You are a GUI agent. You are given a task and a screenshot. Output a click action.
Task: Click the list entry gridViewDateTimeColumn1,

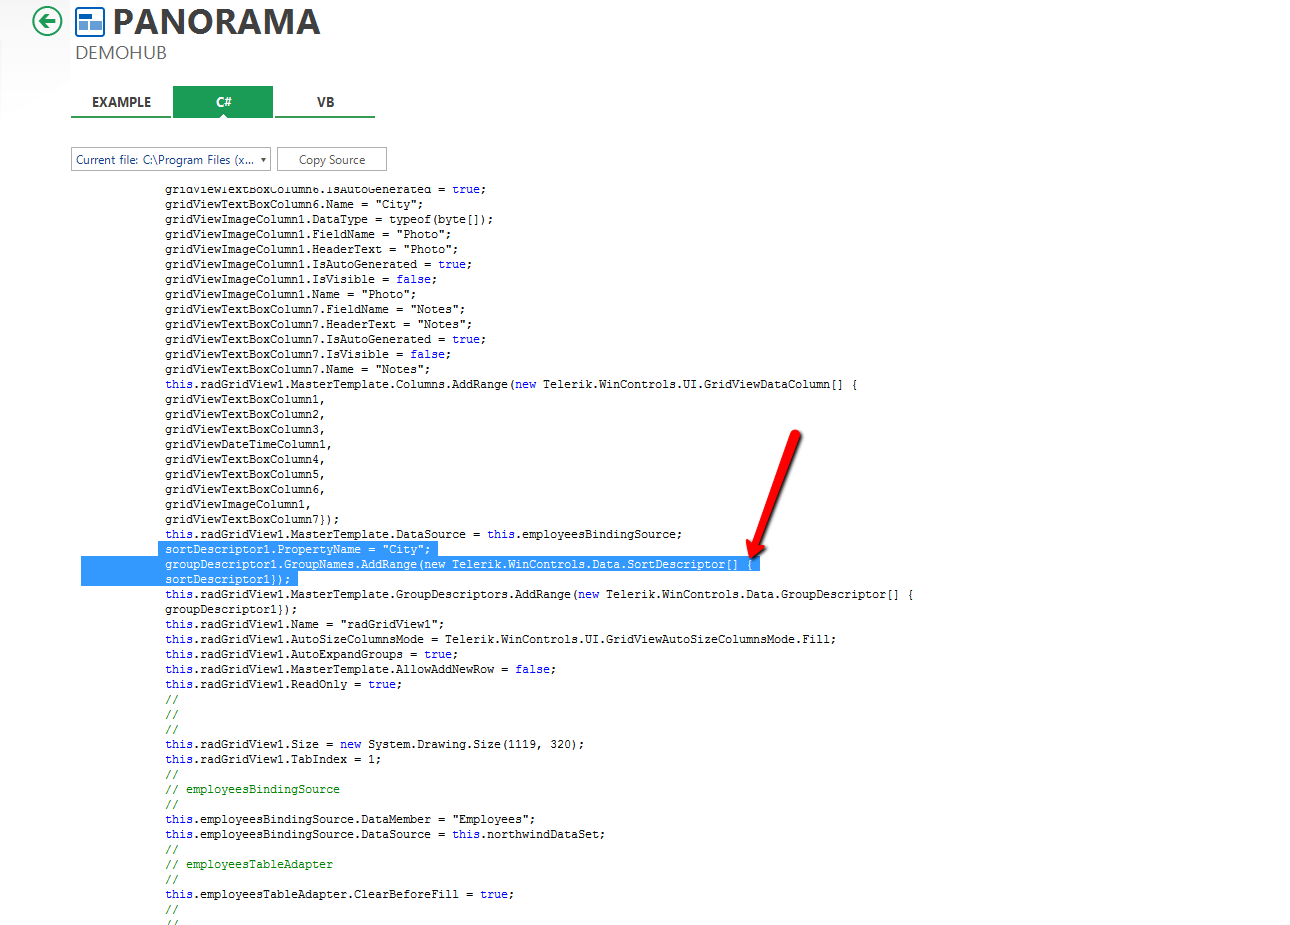(x=248, y=444)
